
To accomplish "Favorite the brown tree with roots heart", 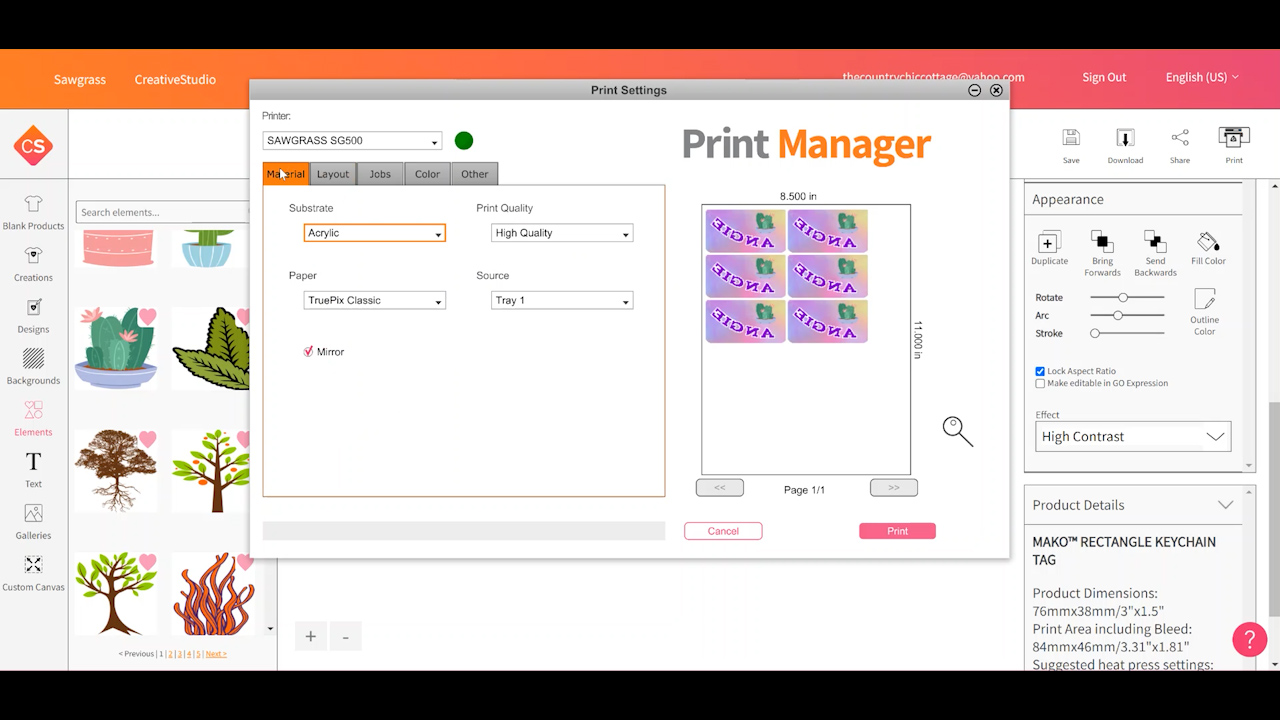I will [x=147, y=439].
